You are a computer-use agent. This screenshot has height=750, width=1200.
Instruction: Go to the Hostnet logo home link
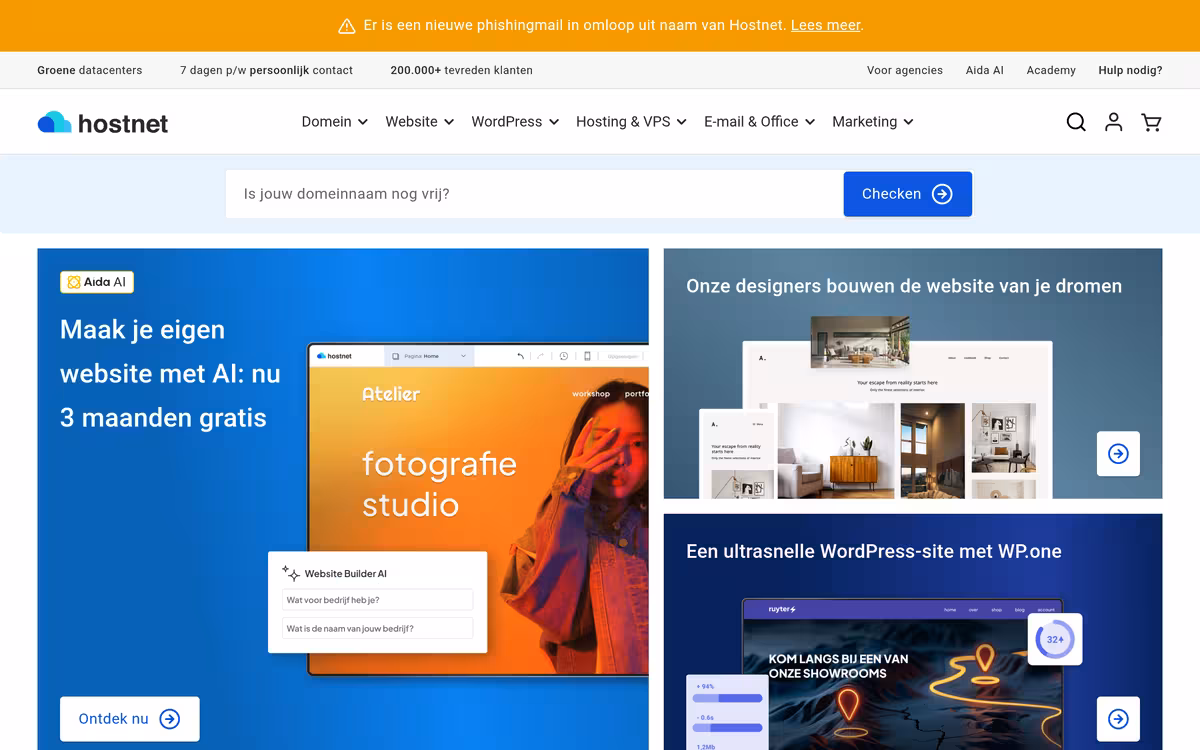[x=103, y=123]
